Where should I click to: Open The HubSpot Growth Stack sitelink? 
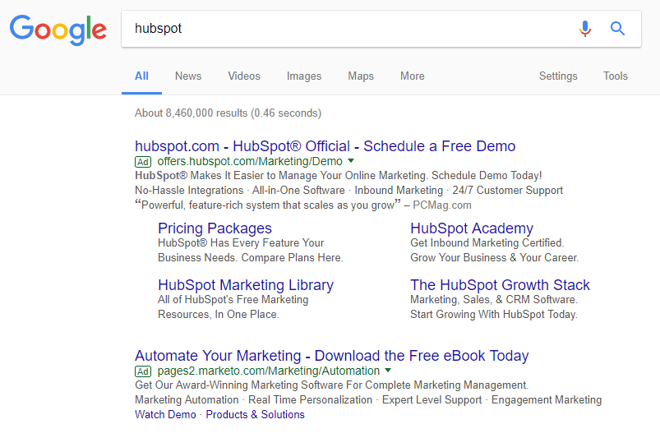pyautogui.click(x=500, y=285)
